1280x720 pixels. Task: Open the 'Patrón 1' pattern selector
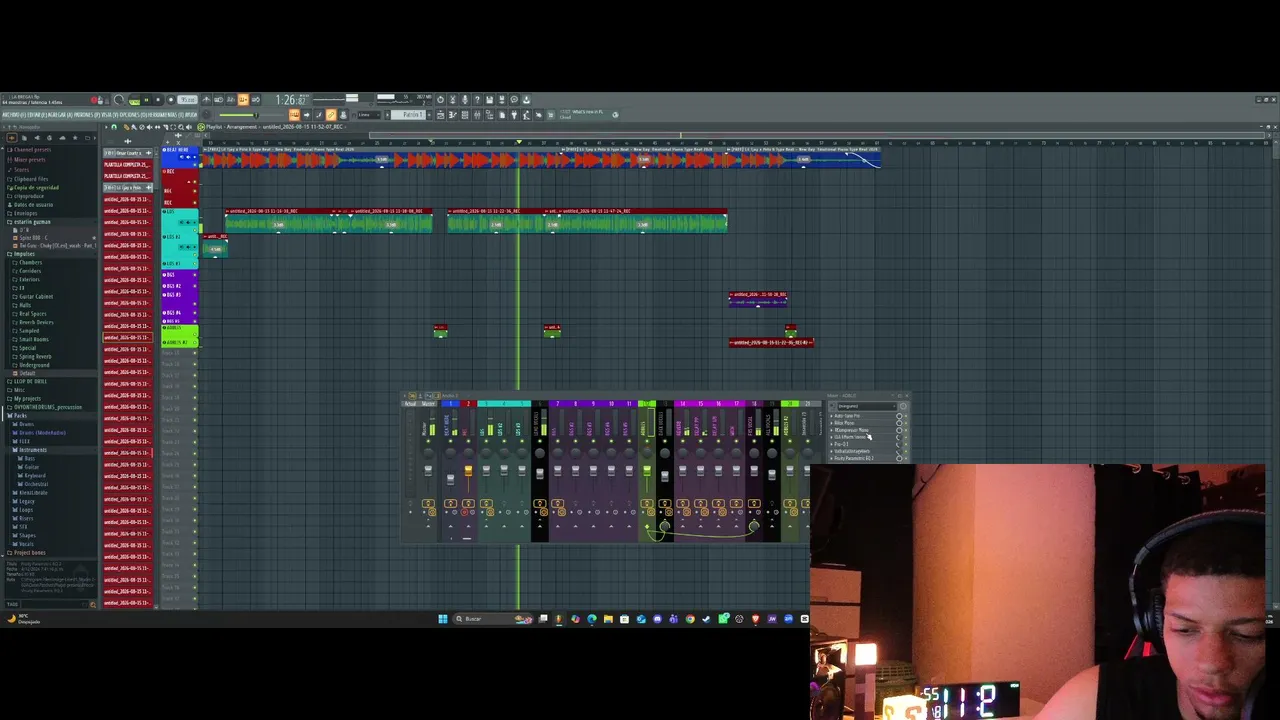point(410,115)
